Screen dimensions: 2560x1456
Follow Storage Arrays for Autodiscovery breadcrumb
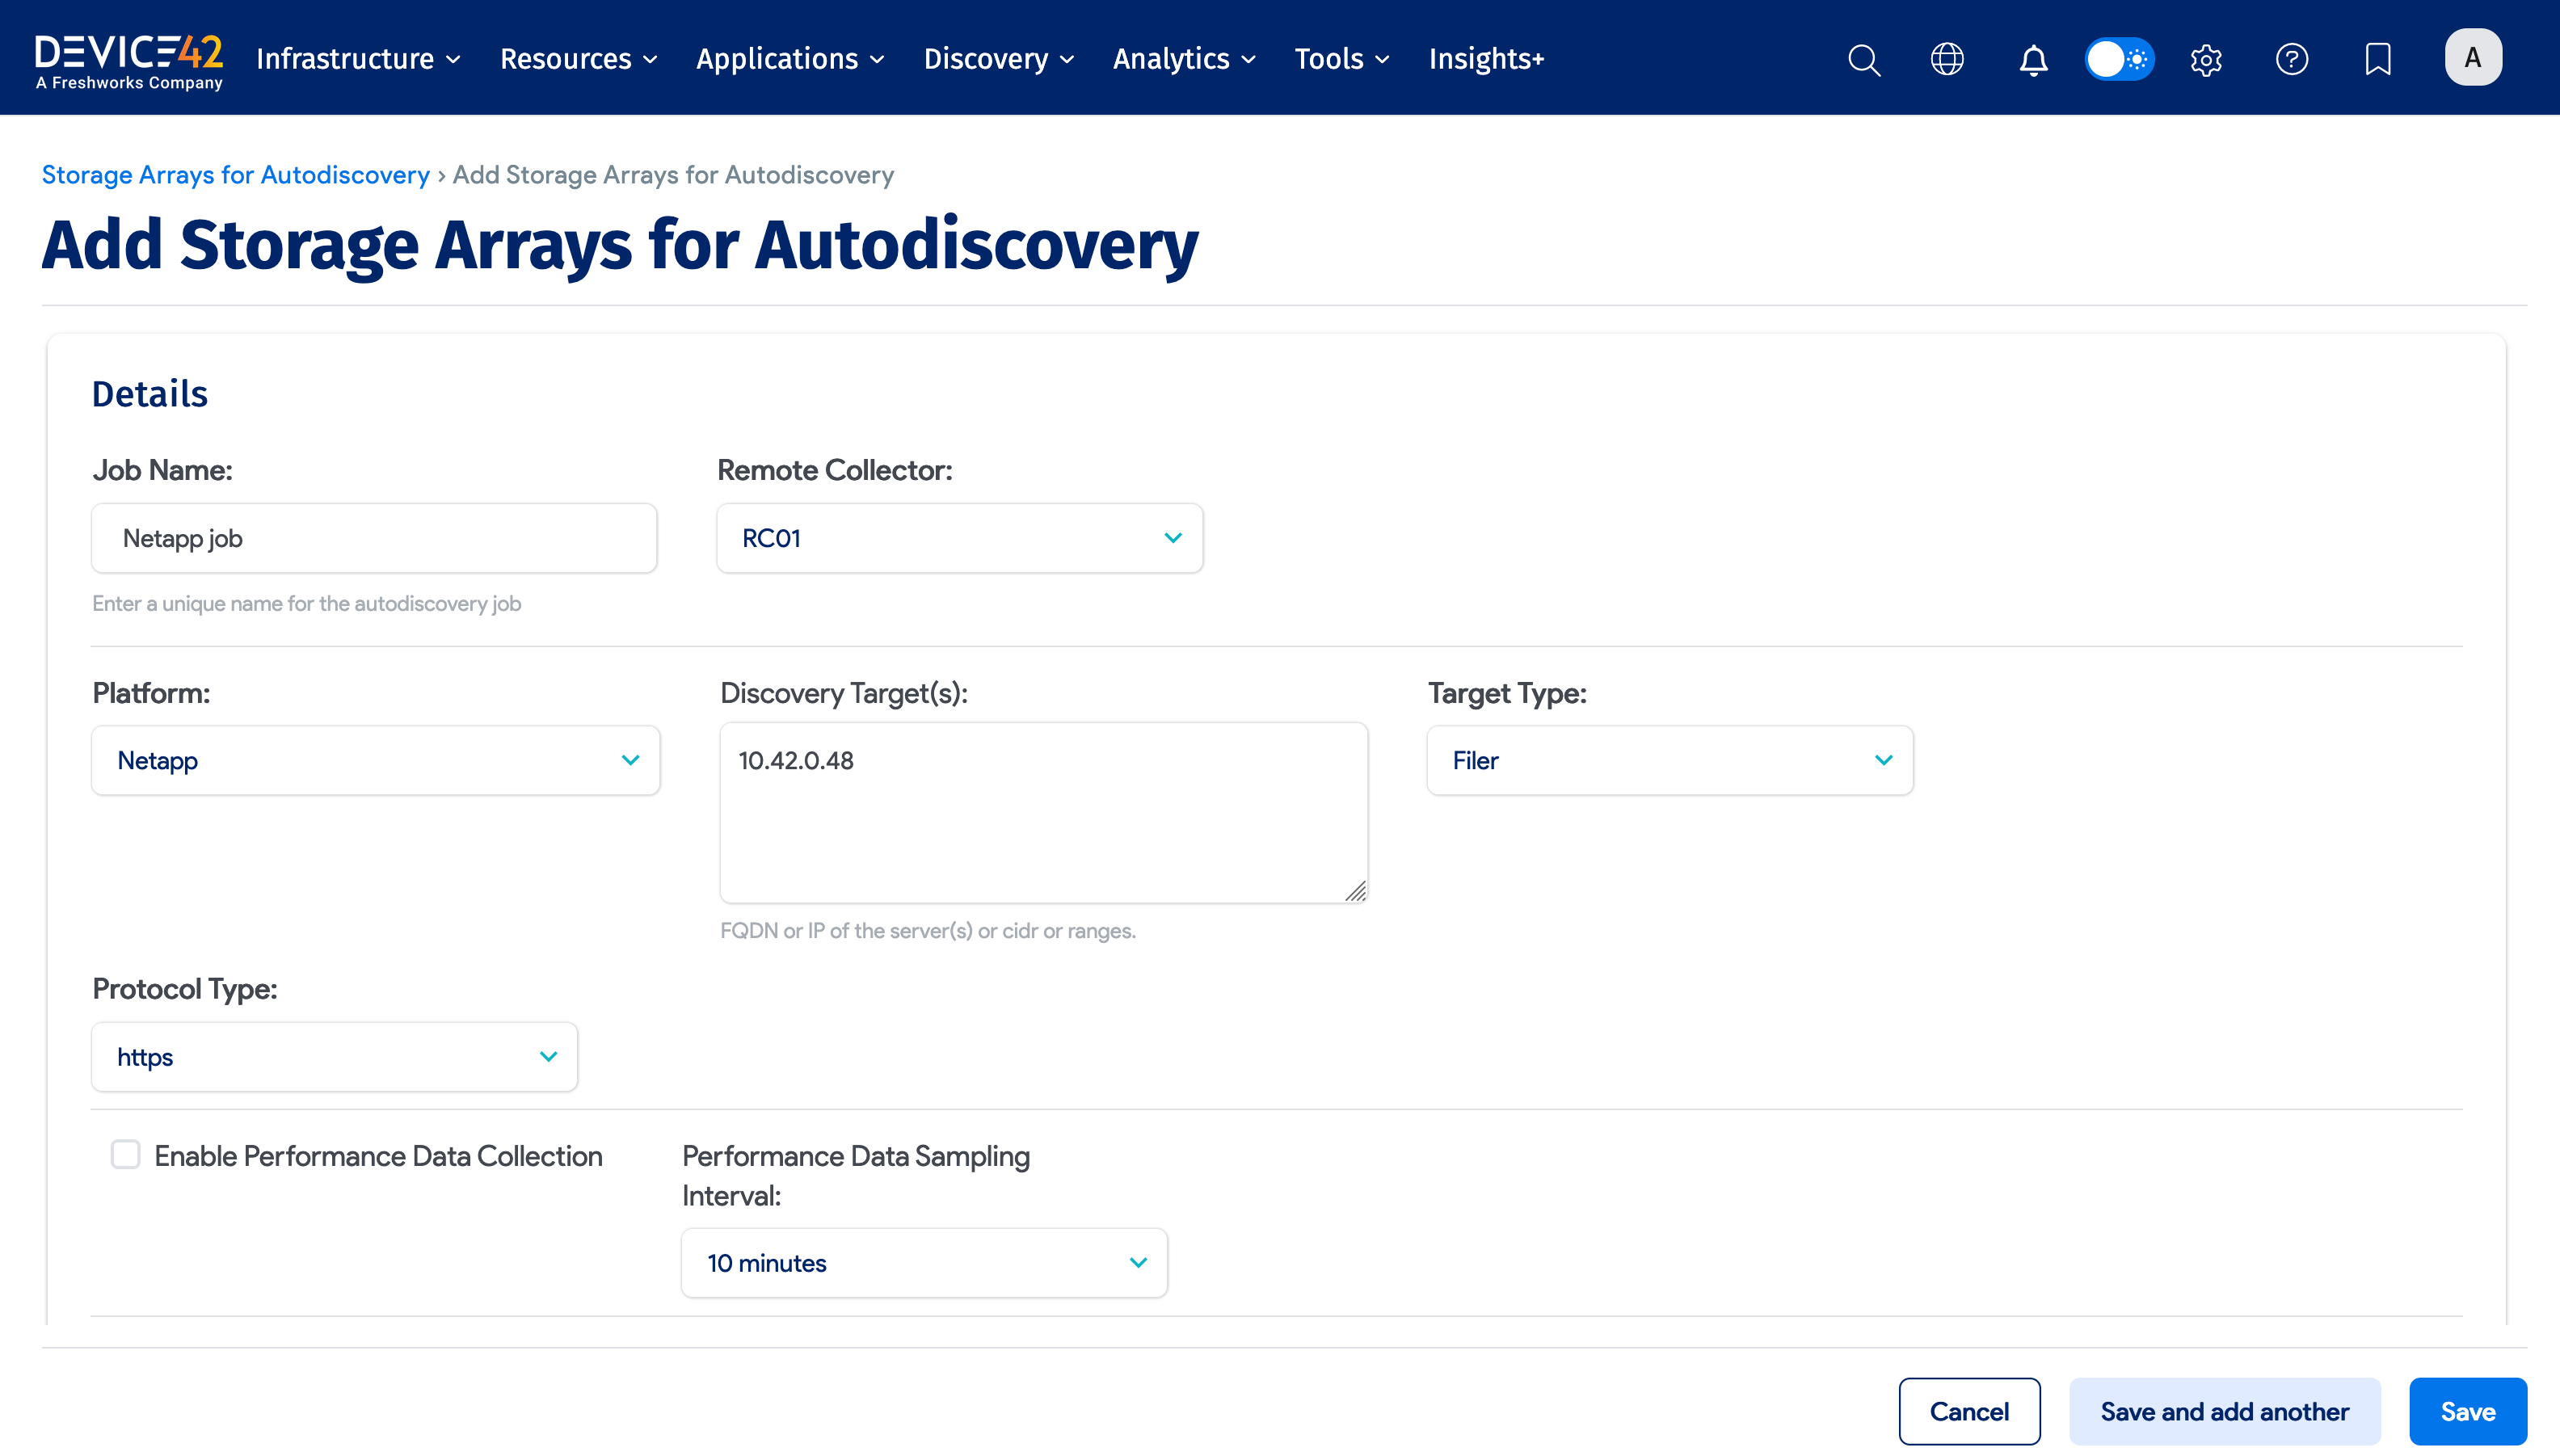point(235,175)
